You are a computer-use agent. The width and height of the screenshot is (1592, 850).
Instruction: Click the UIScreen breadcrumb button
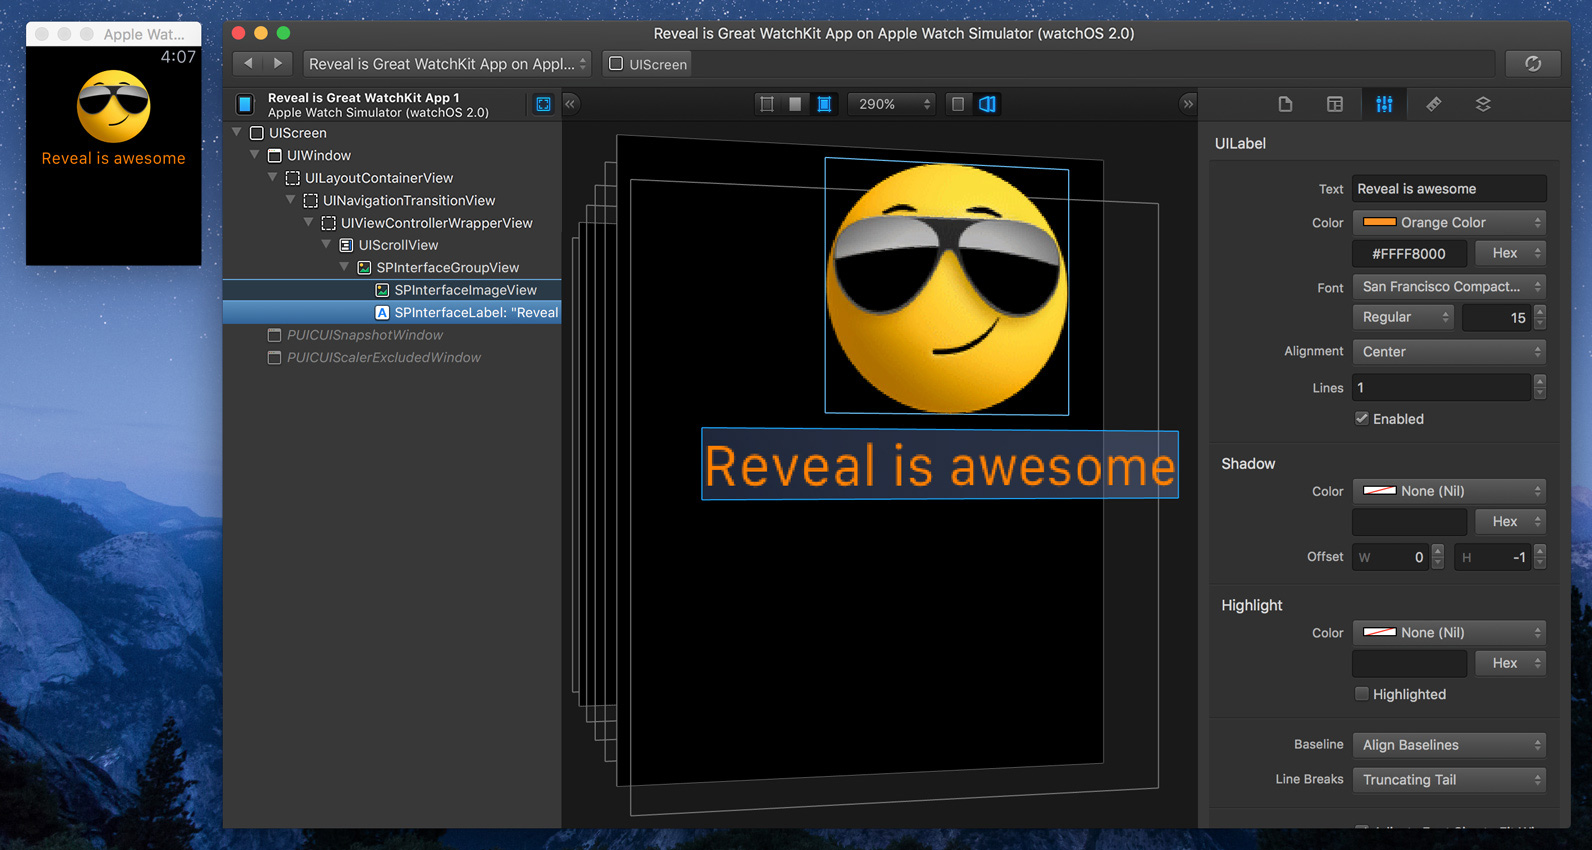tap(648, 64)
